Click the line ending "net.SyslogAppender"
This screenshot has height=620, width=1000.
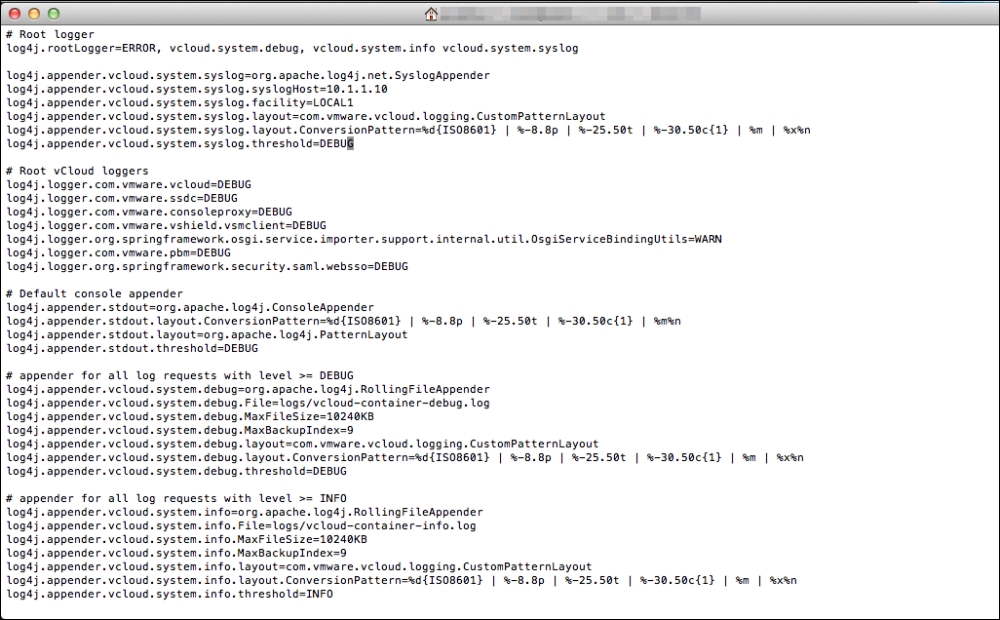[x=249, y=75]
